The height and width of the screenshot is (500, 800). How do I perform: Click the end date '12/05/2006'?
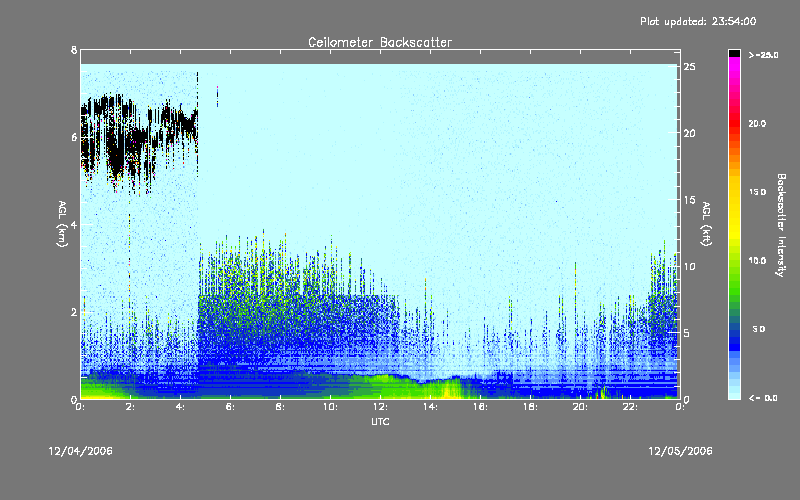(680, 451)
